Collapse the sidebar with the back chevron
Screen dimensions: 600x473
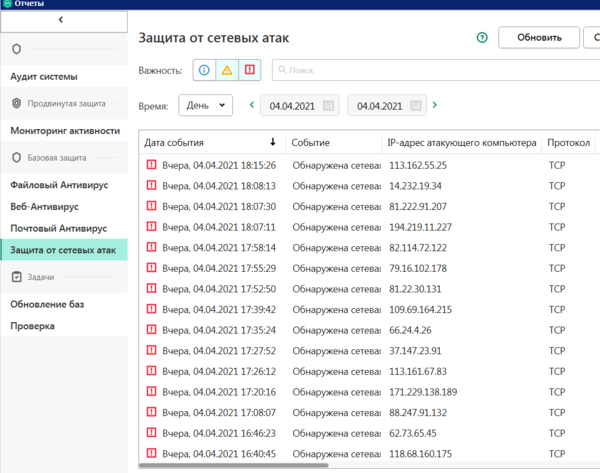(62, 20)
